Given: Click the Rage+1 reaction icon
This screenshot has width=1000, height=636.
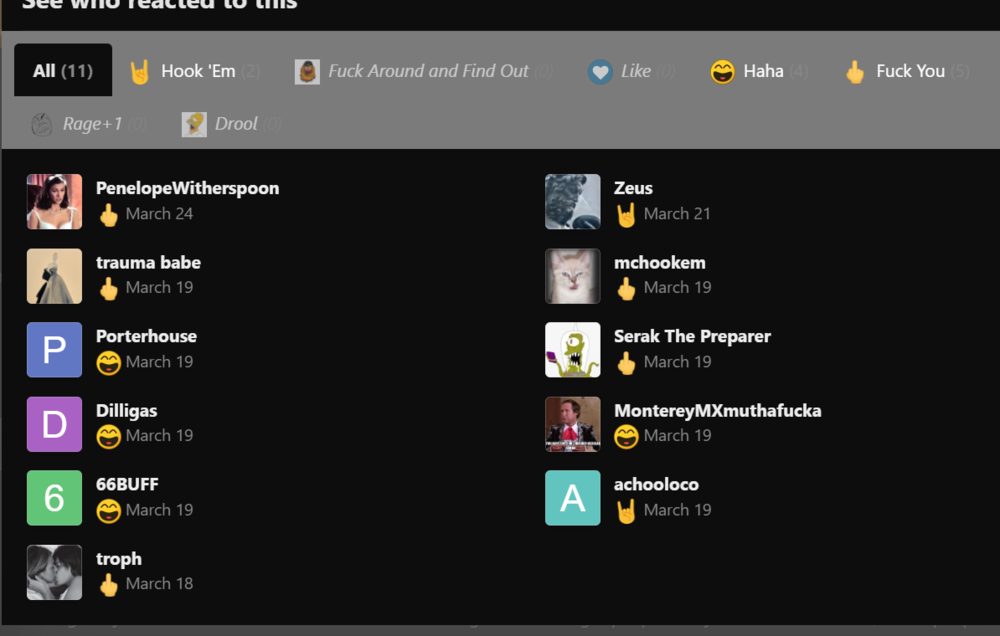Looking at the screenshot, I should (41, 124).
